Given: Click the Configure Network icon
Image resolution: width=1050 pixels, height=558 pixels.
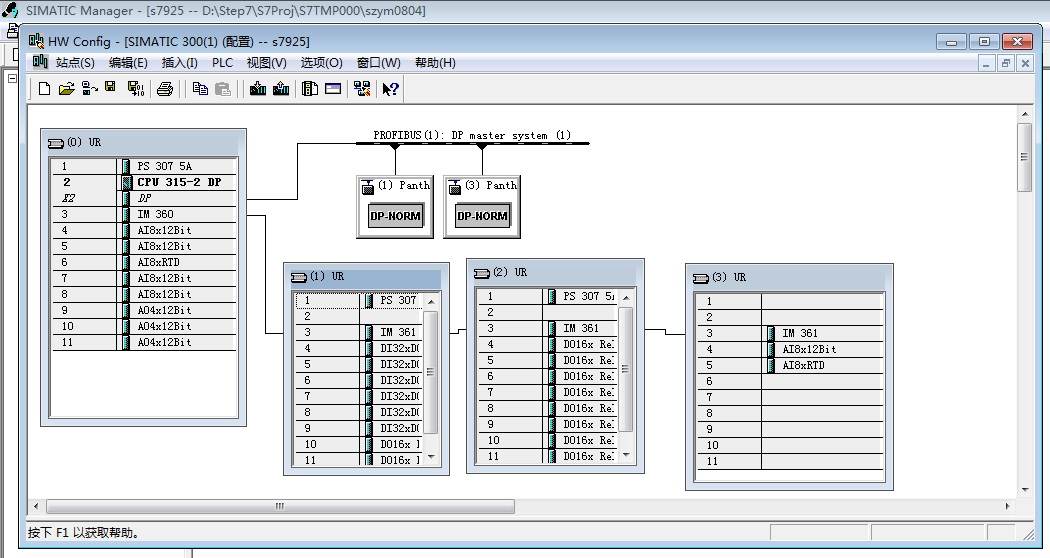Looking at the screenshot, I should click(x=362, y=88).
